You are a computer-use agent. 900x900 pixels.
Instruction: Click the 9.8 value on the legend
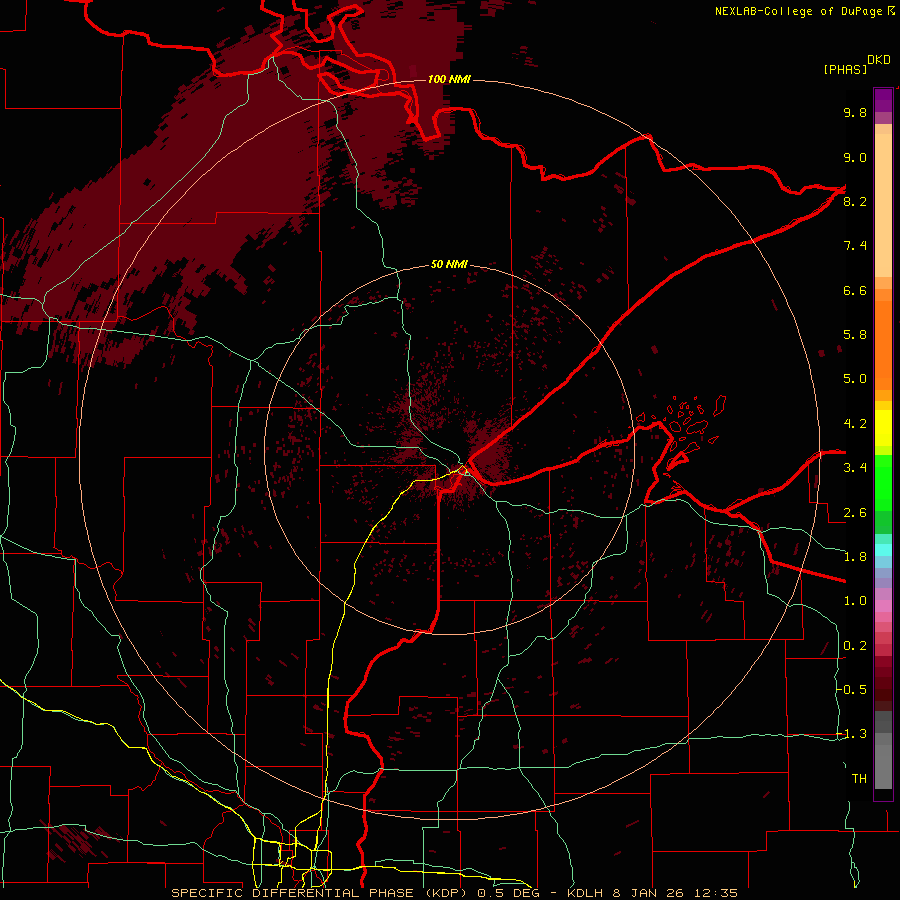(855, 112)
